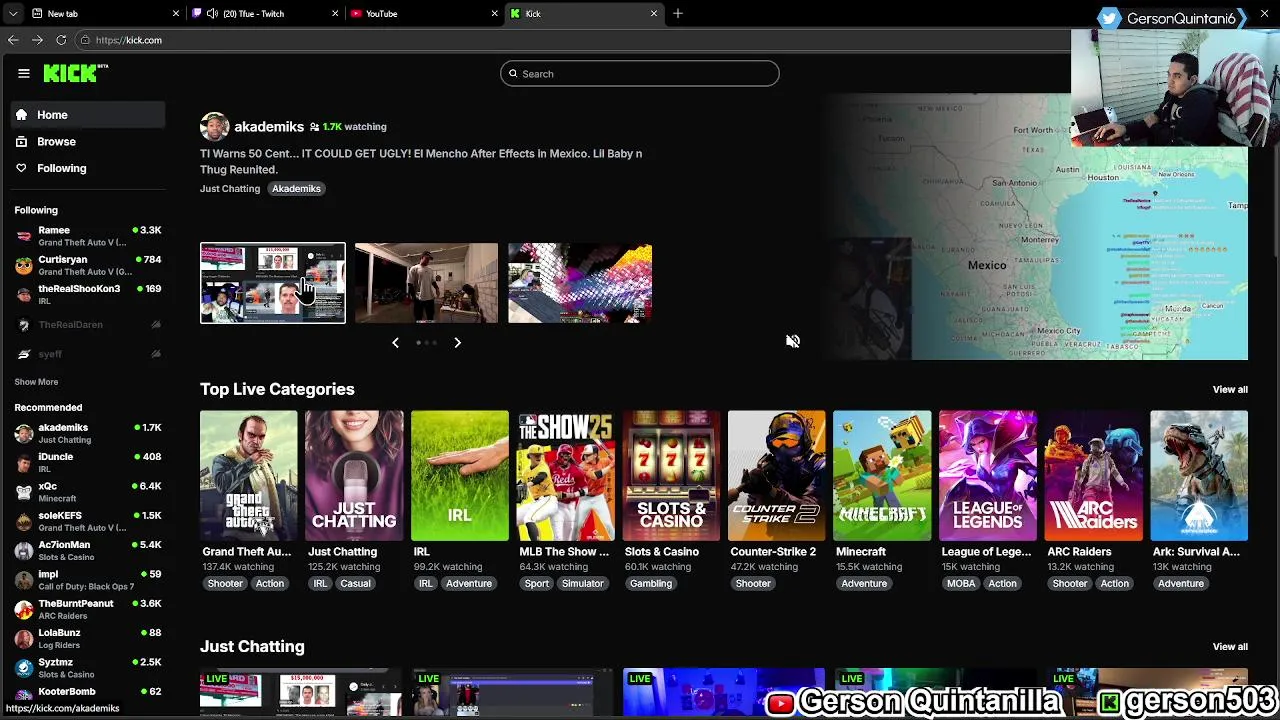Switch to the Twitch browser tab

(x=264, y=13)
